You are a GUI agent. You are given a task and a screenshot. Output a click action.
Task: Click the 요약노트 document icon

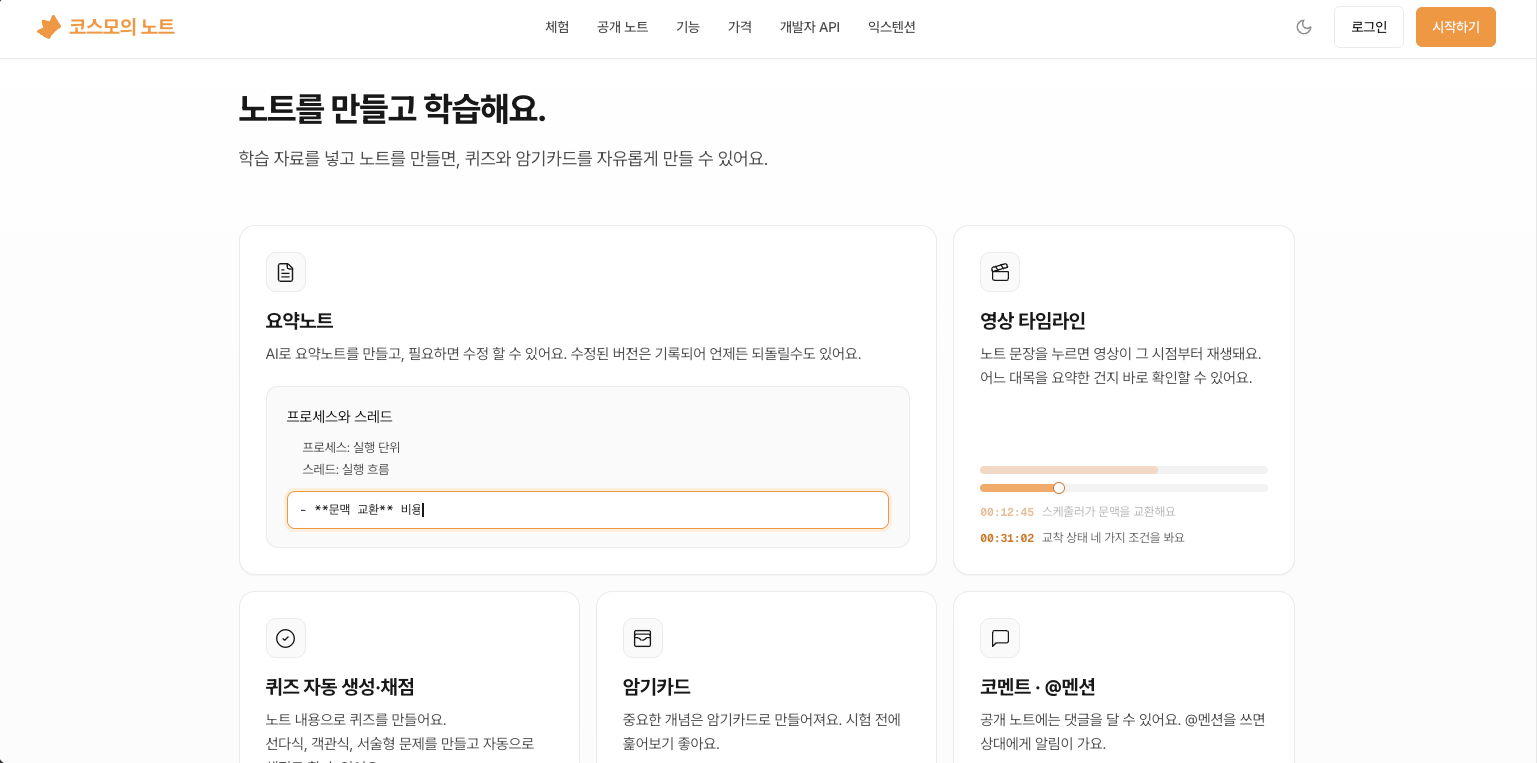286,272
